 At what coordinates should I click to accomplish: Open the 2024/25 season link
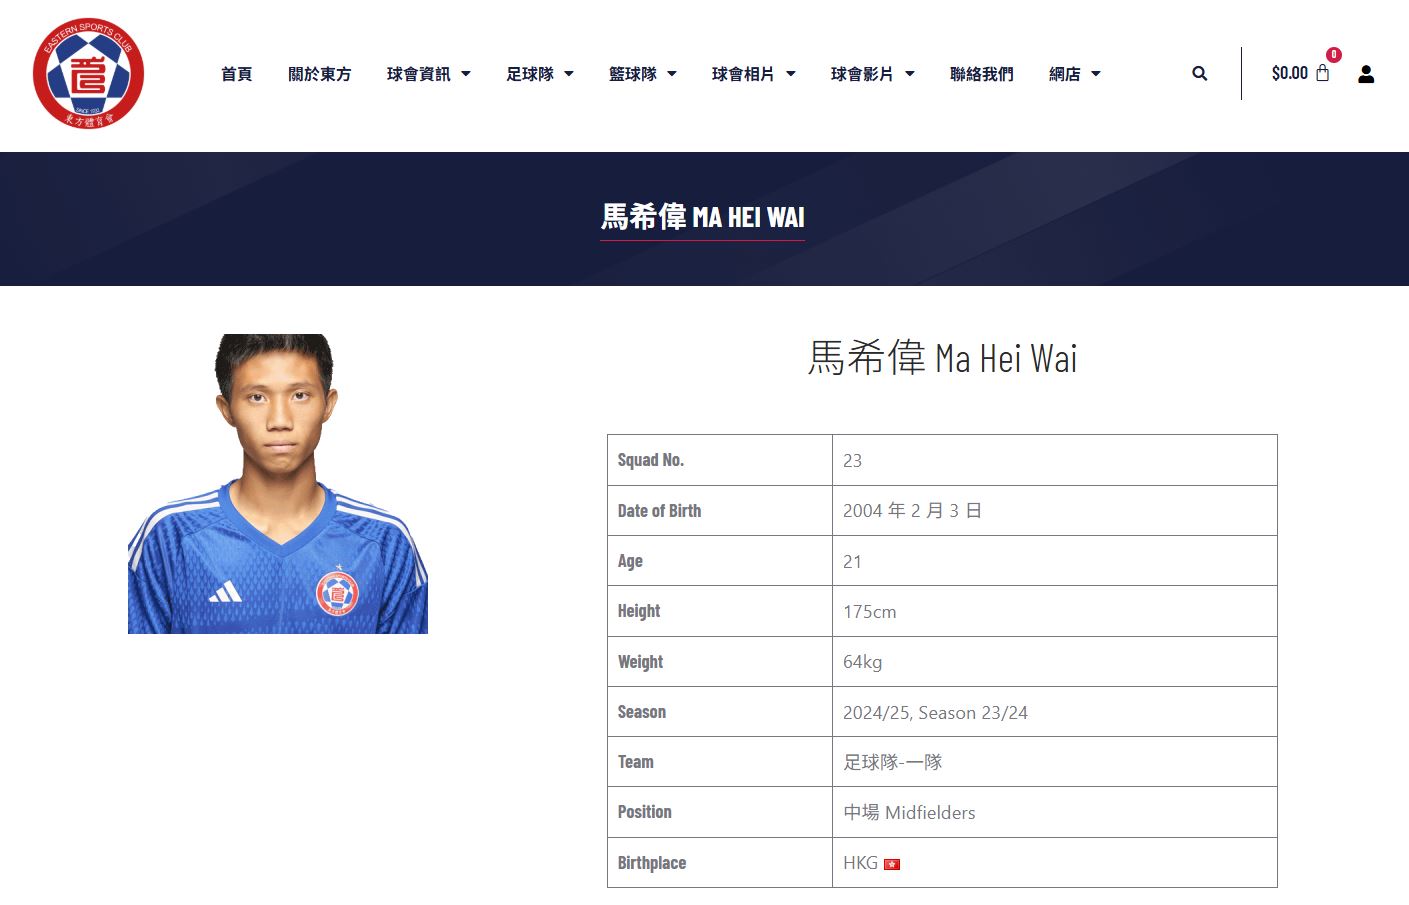click(876, 712)
